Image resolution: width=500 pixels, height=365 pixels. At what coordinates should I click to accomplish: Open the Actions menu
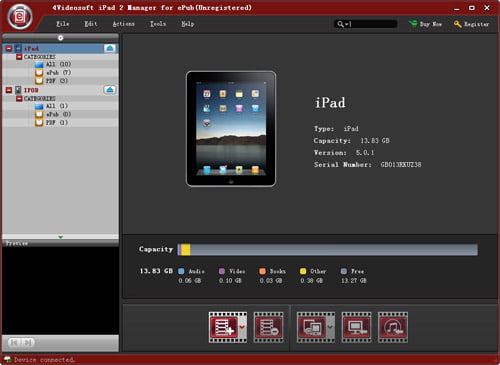[x=124, y=24]
